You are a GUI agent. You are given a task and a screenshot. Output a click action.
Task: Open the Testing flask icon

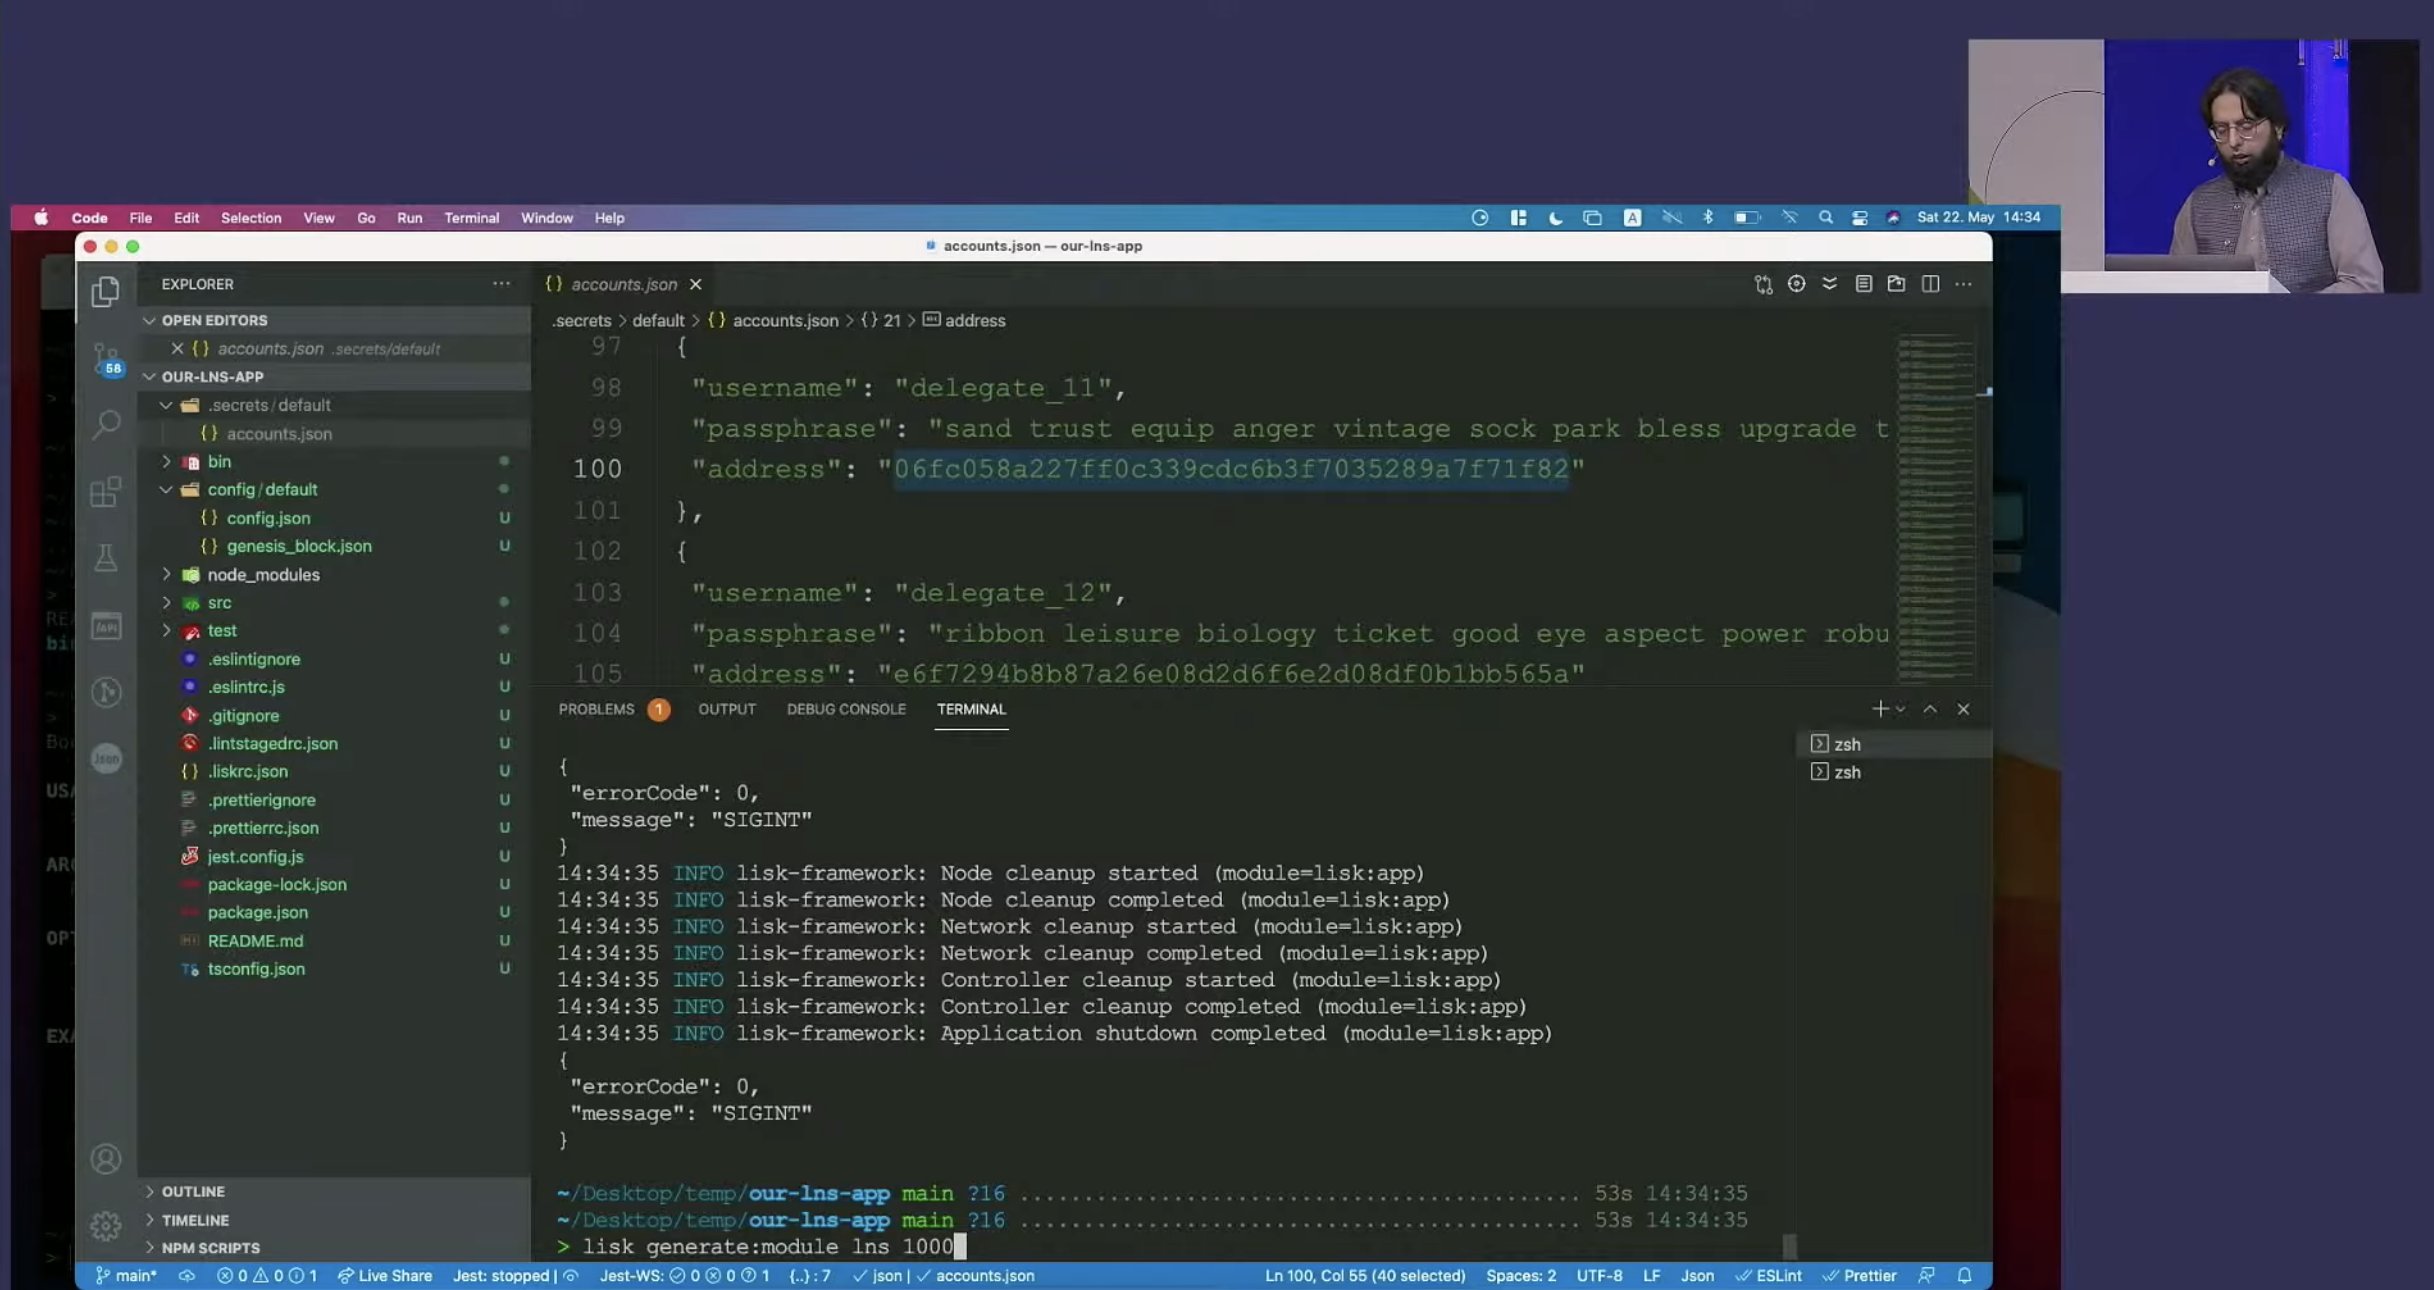(106, 558)
